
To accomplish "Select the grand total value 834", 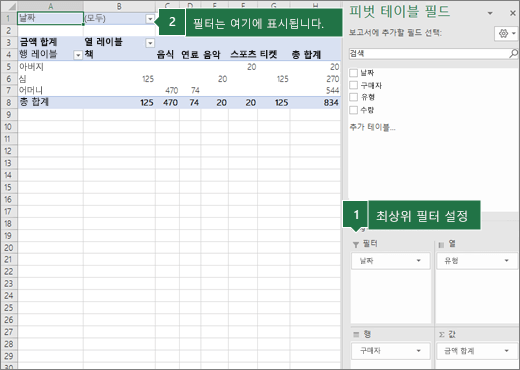I will click(x=315, y=102).
